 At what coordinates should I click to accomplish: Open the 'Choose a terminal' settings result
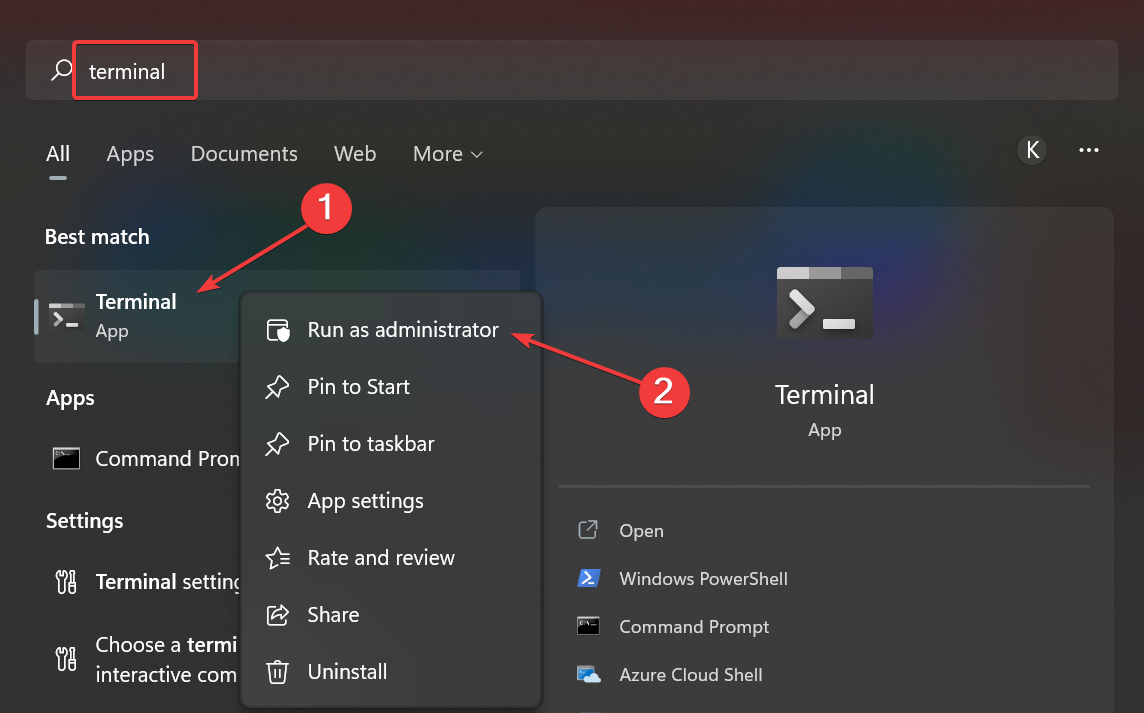point(137,660)
